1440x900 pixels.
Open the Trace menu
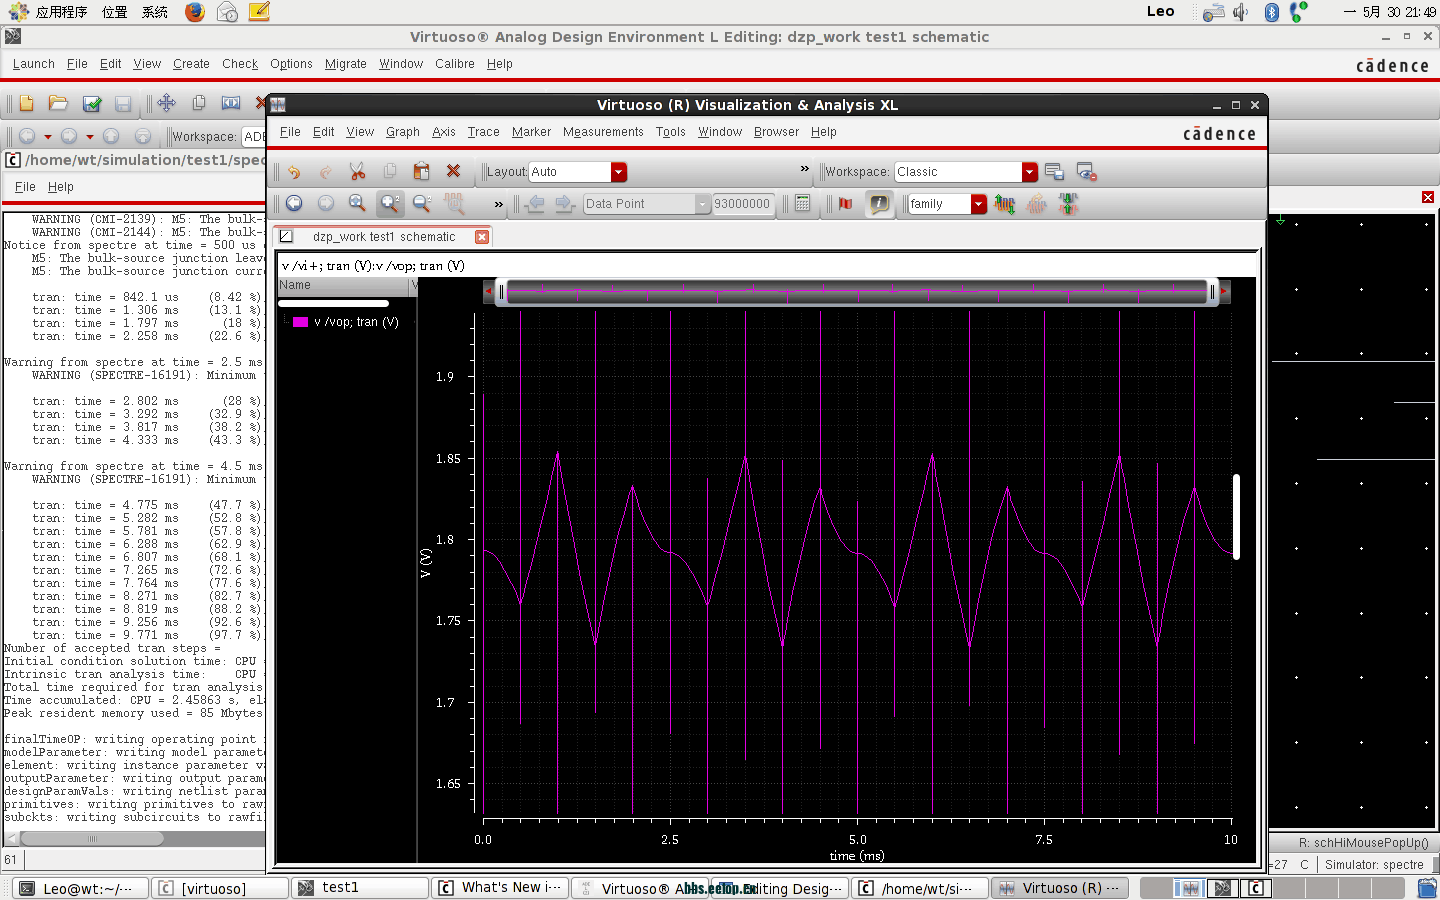click(x=483, y=132)
